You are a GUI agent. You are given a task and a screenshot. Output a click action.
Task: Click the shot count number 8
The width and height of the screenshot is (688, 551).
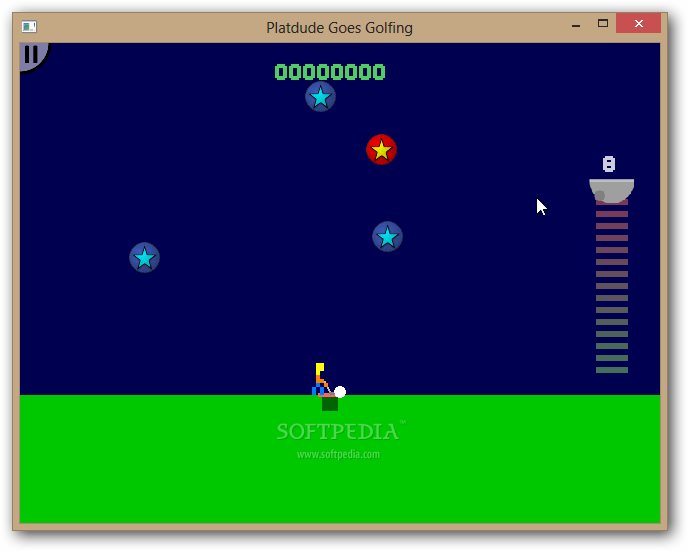[609, 164]
